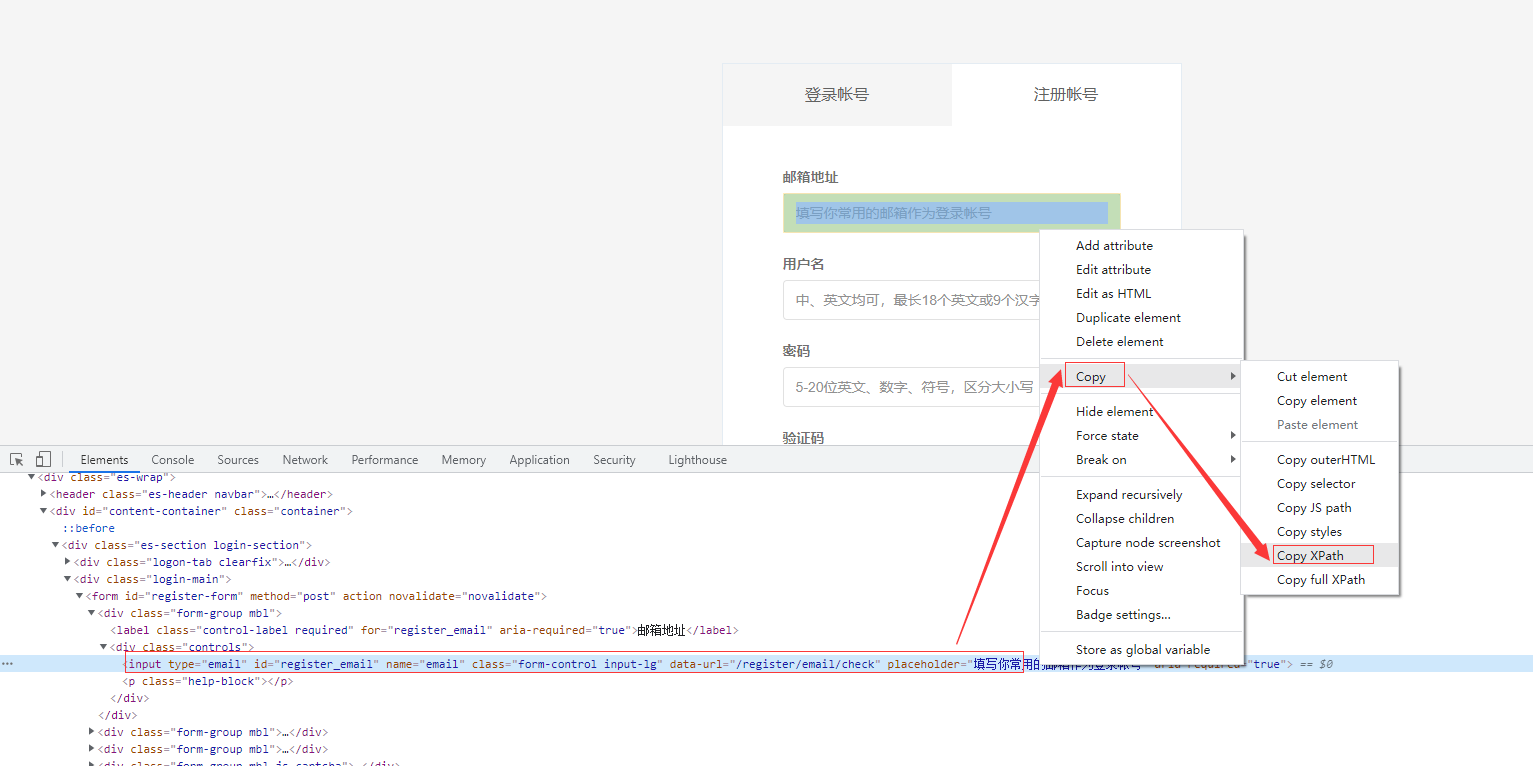Click the email address input field

[952, 213]
